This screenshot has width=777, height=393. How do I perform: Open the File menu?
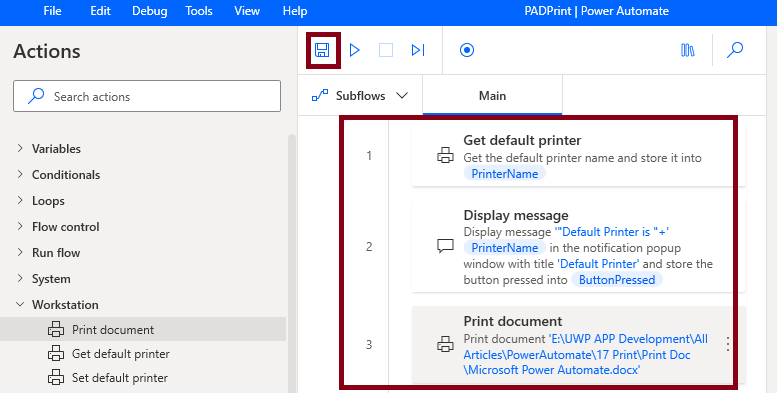click(52, 11)
